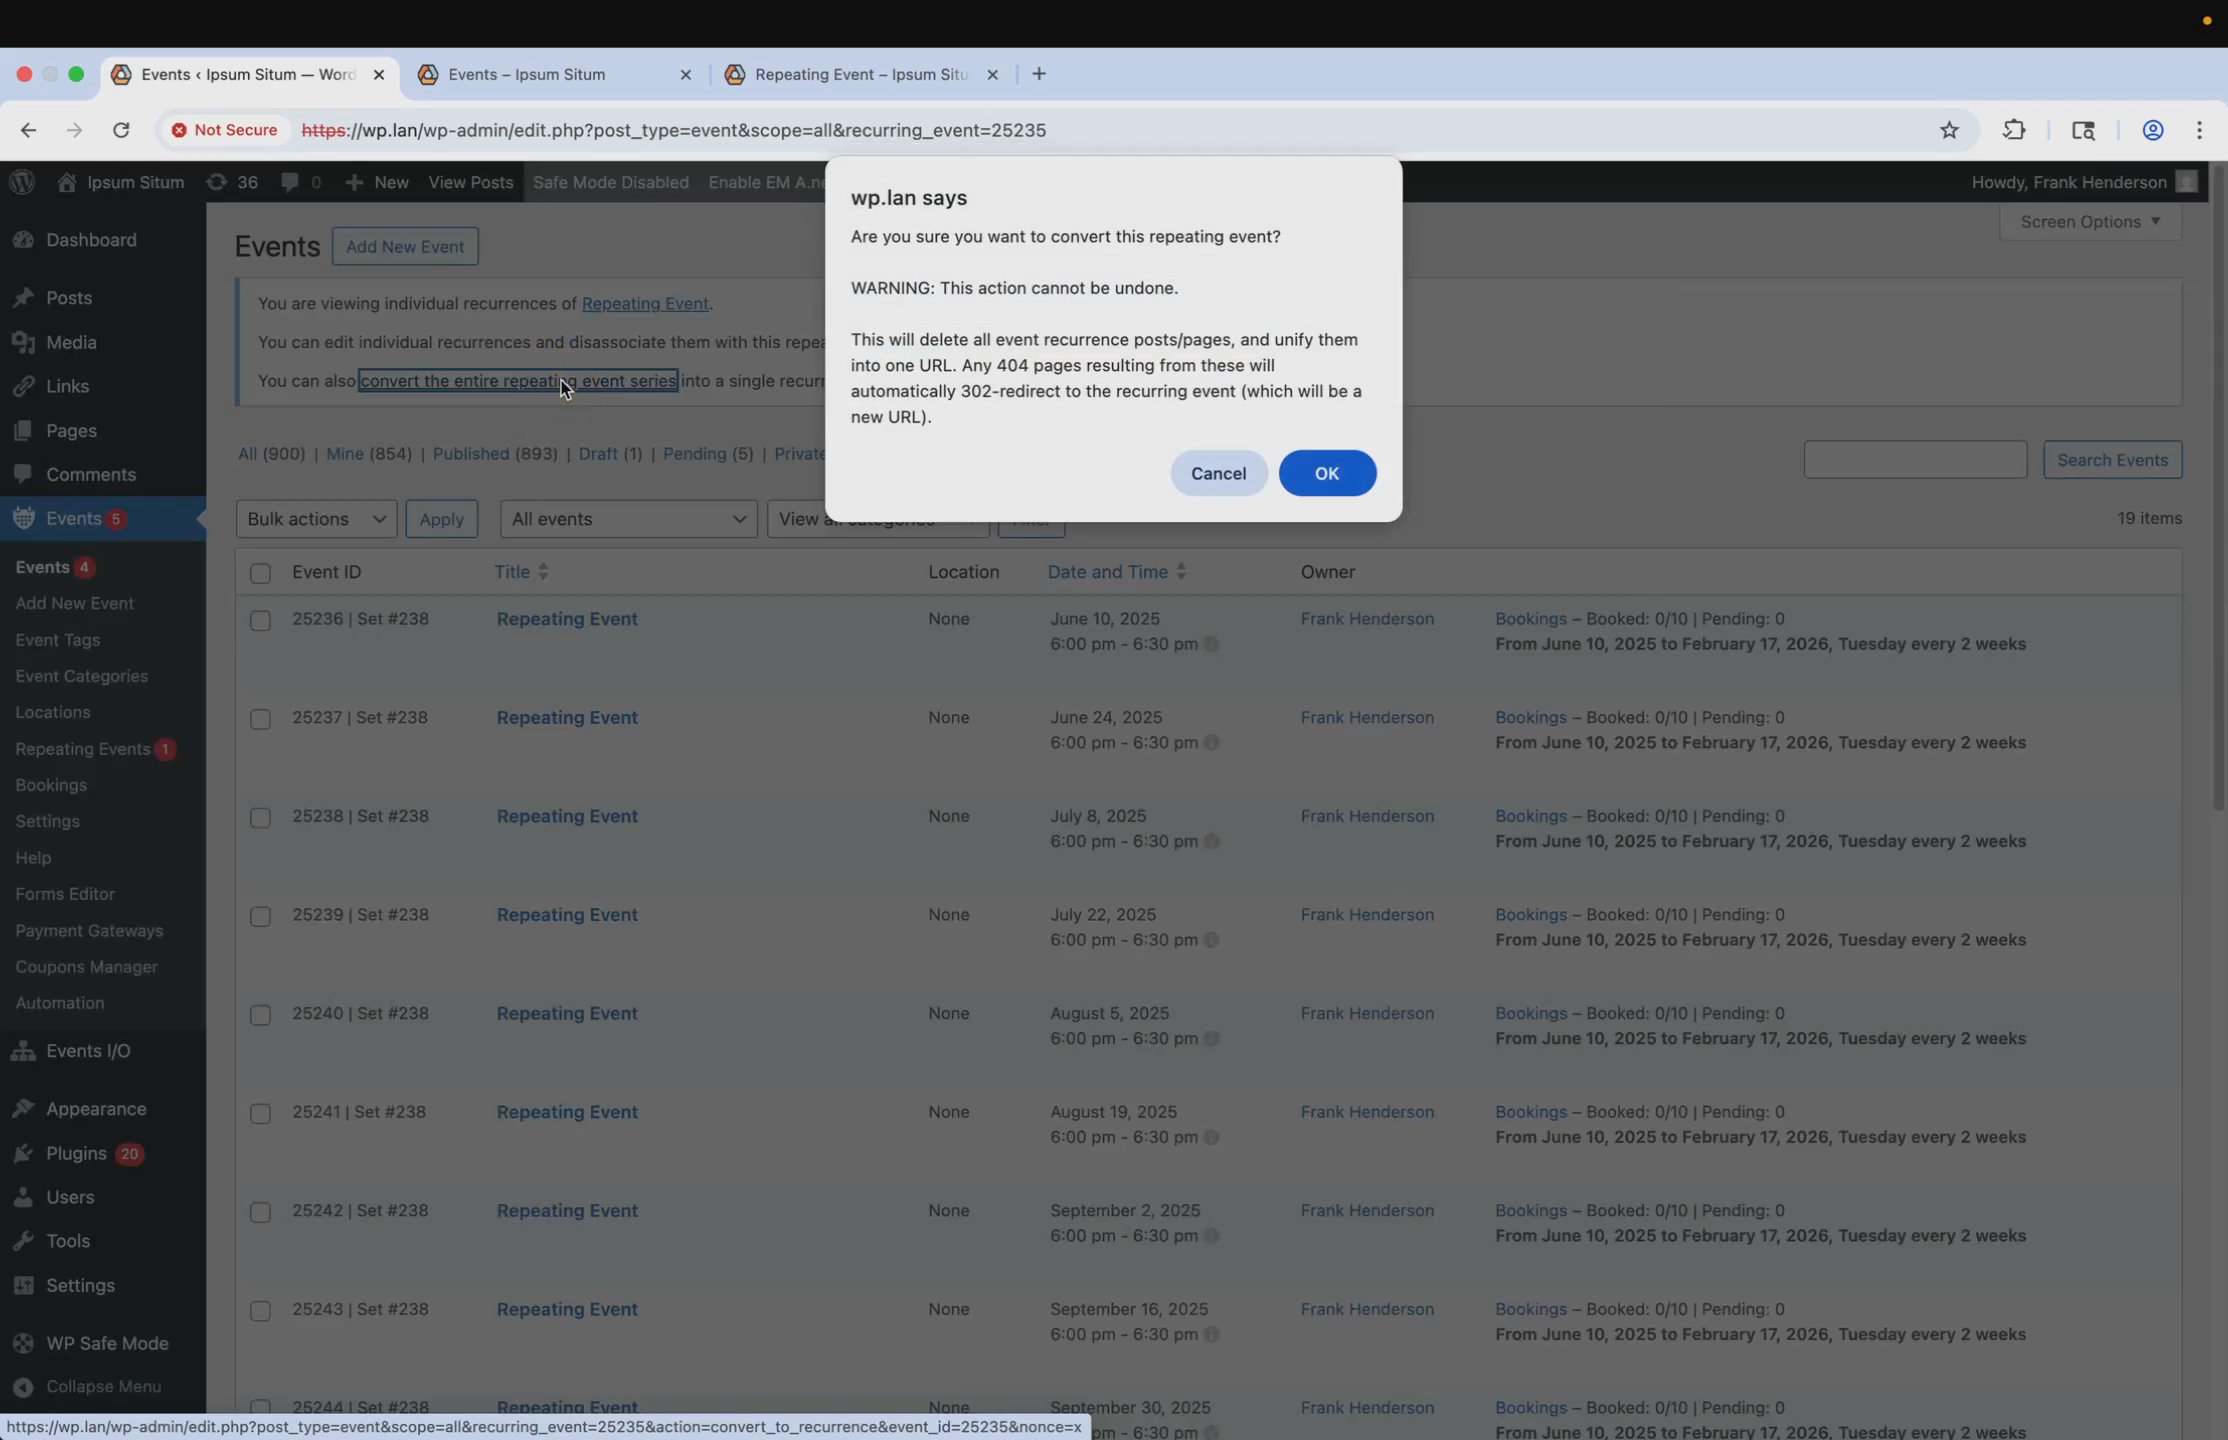Click the WordPress logo in admin bar
Screen dimensions: 2228x1440
[22, 182]
